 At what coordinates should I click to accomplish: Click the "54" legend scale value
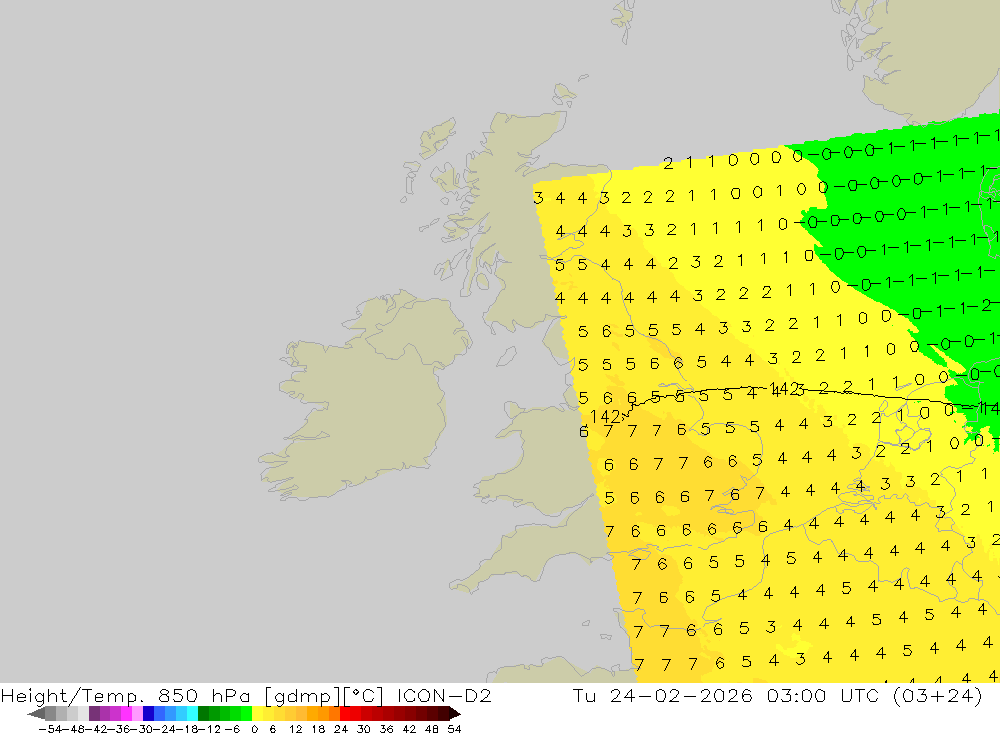454,729
